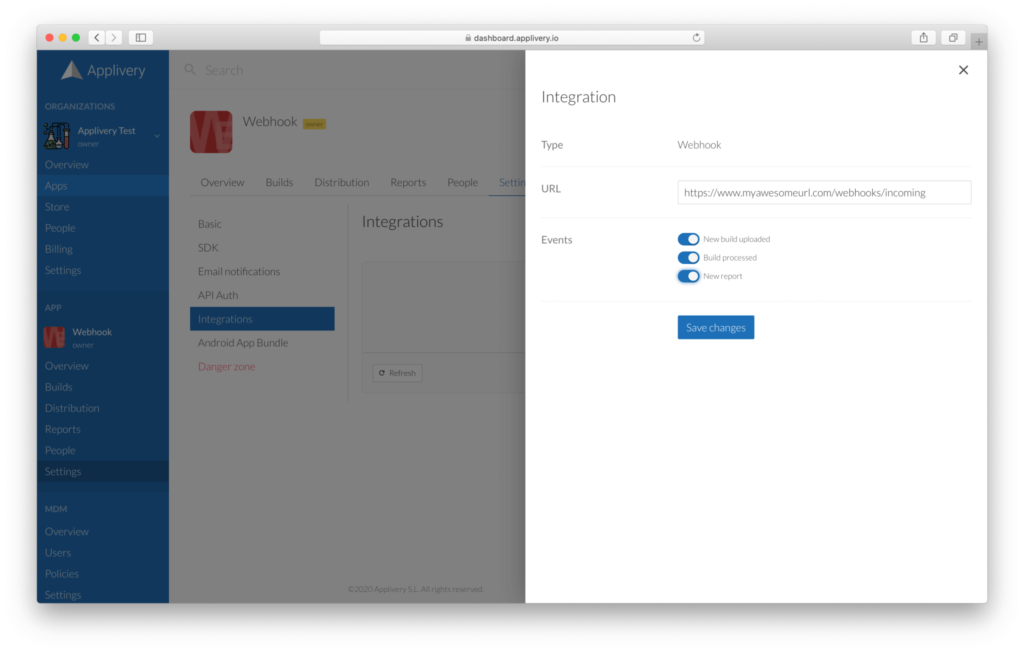This screenshot has height=652, width=1024.
Task: Click the search magnifier icon
Action: pyautogui.click(x=190, y=69)
